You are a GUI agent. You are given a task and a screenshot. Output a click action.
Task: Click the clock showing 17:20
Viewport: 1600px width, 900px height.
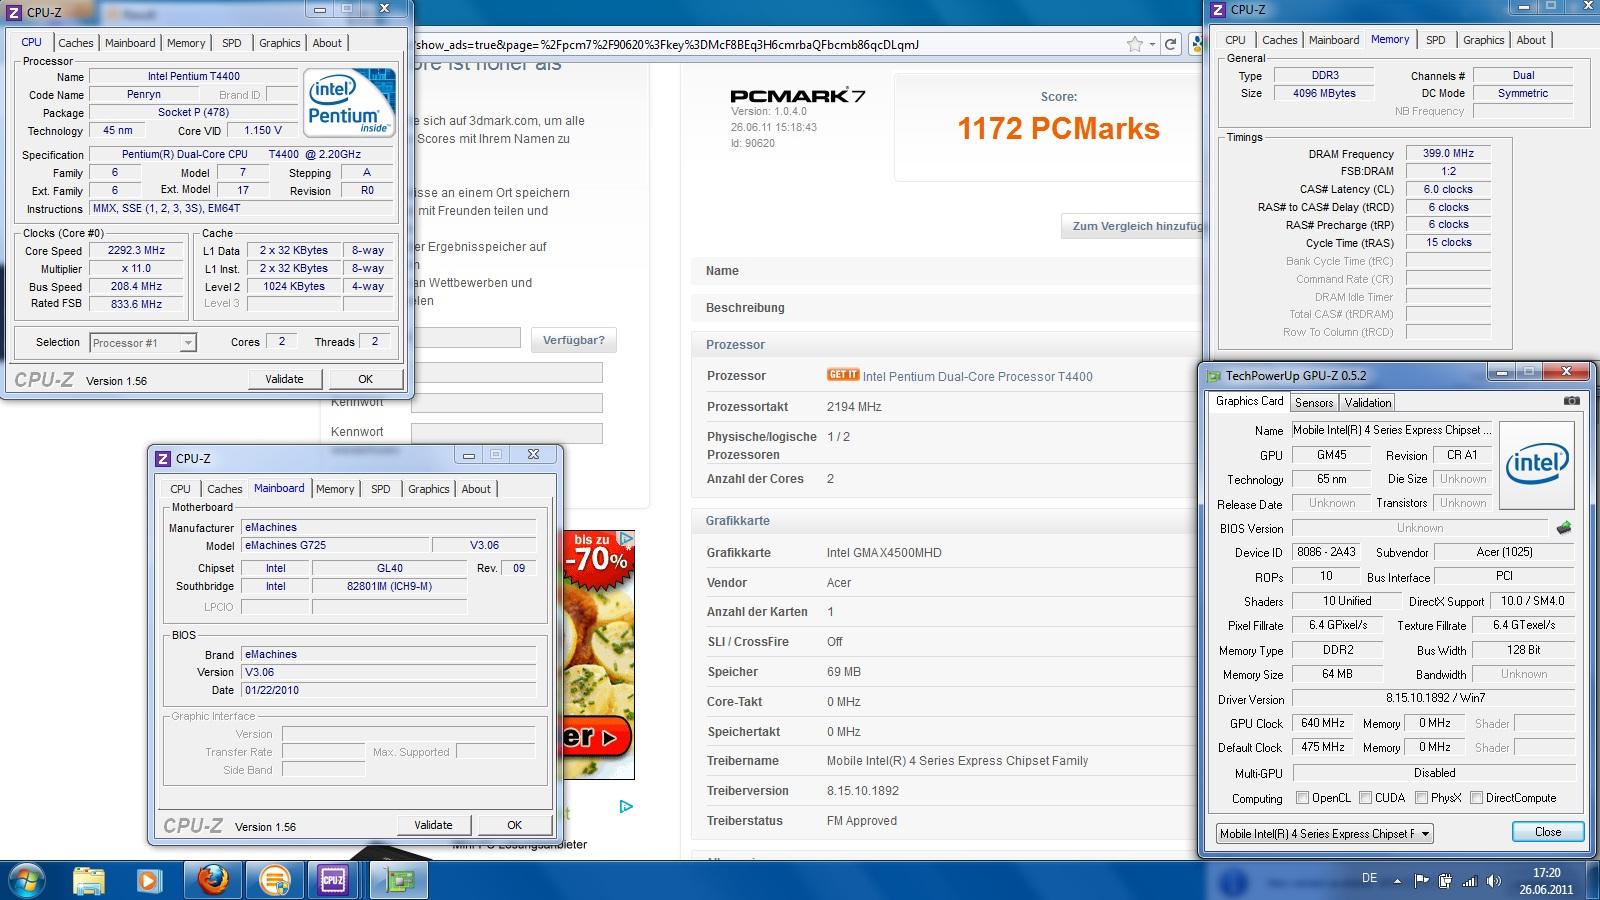click(1546, 873)
